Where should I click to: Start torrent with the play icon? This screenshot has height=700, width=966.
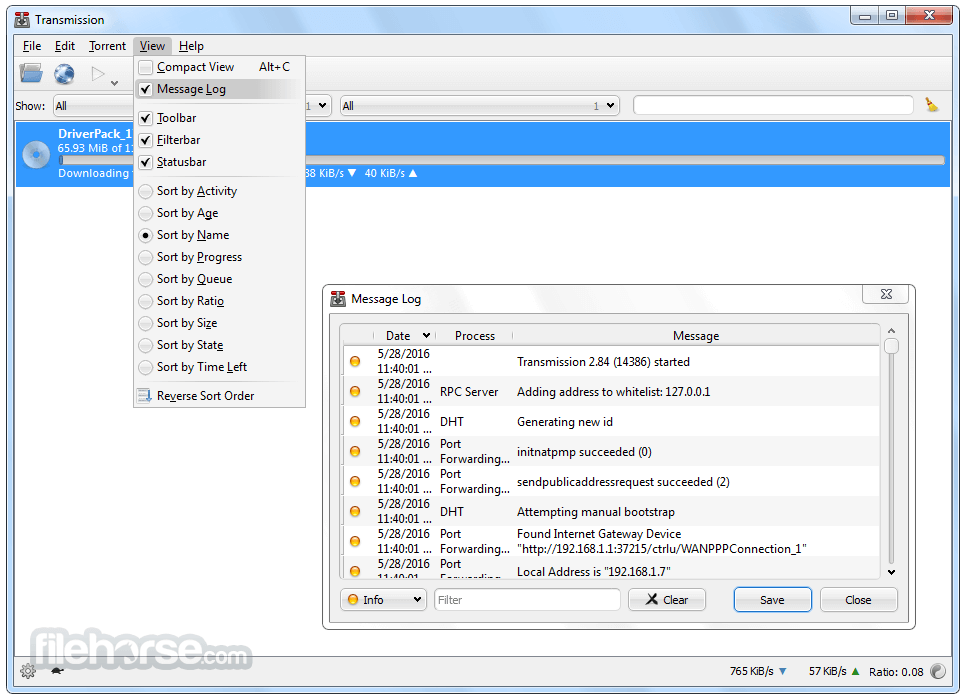point(97,74)
